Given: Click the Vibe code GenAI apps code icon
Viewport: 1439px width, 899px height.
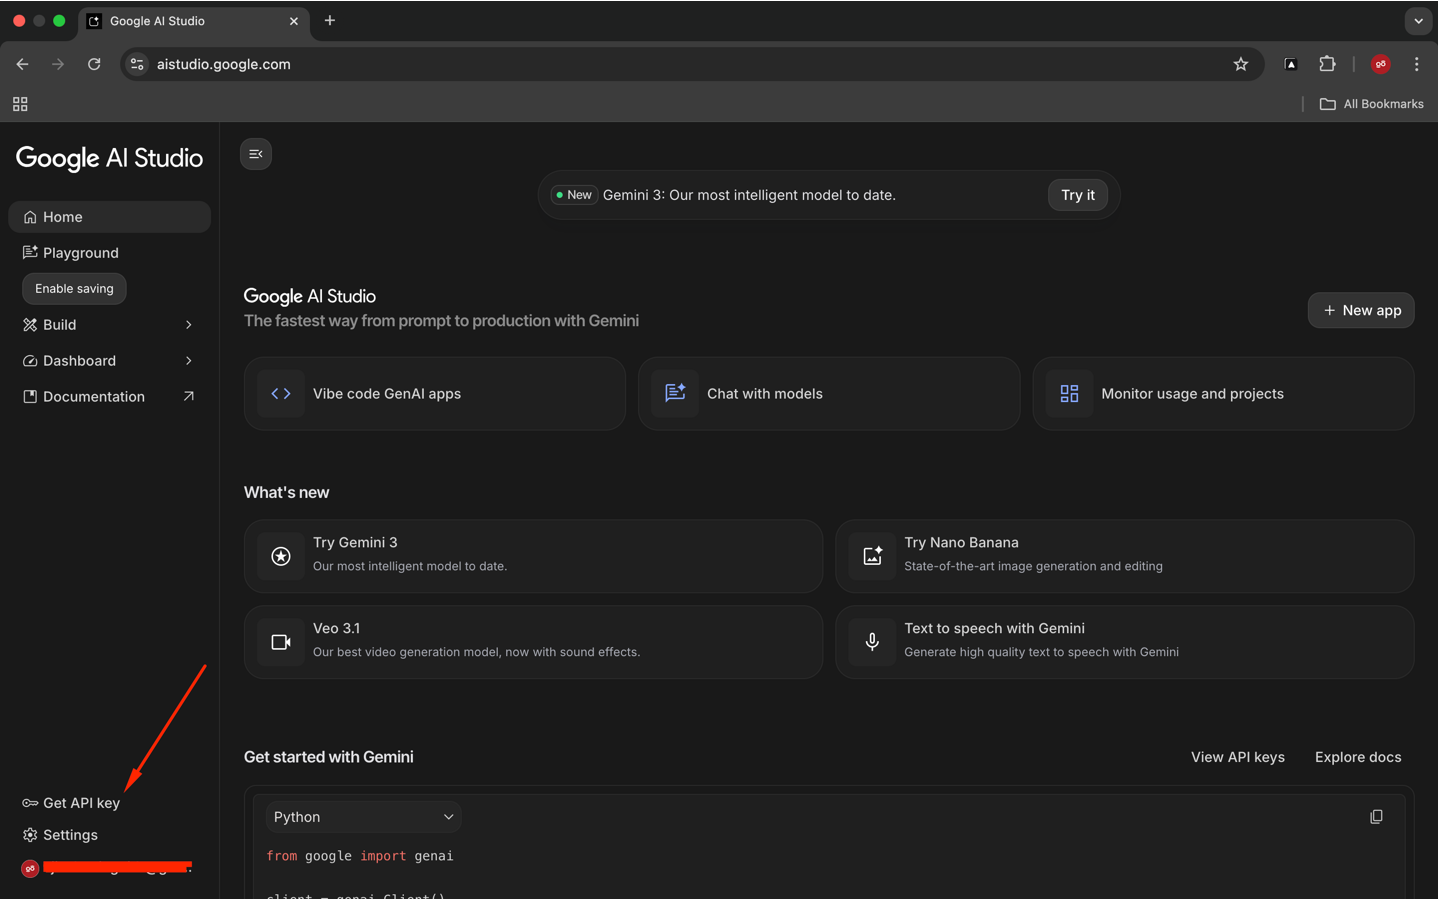Looking at the screenshot, I should [281, 394].
